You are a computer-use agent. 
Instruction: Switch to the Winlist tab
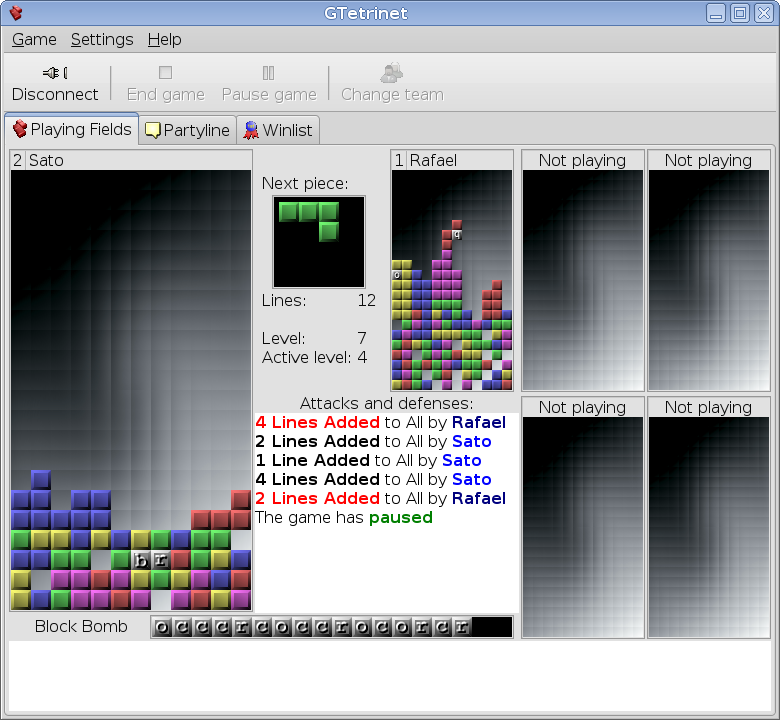click(x=278, y=130)
